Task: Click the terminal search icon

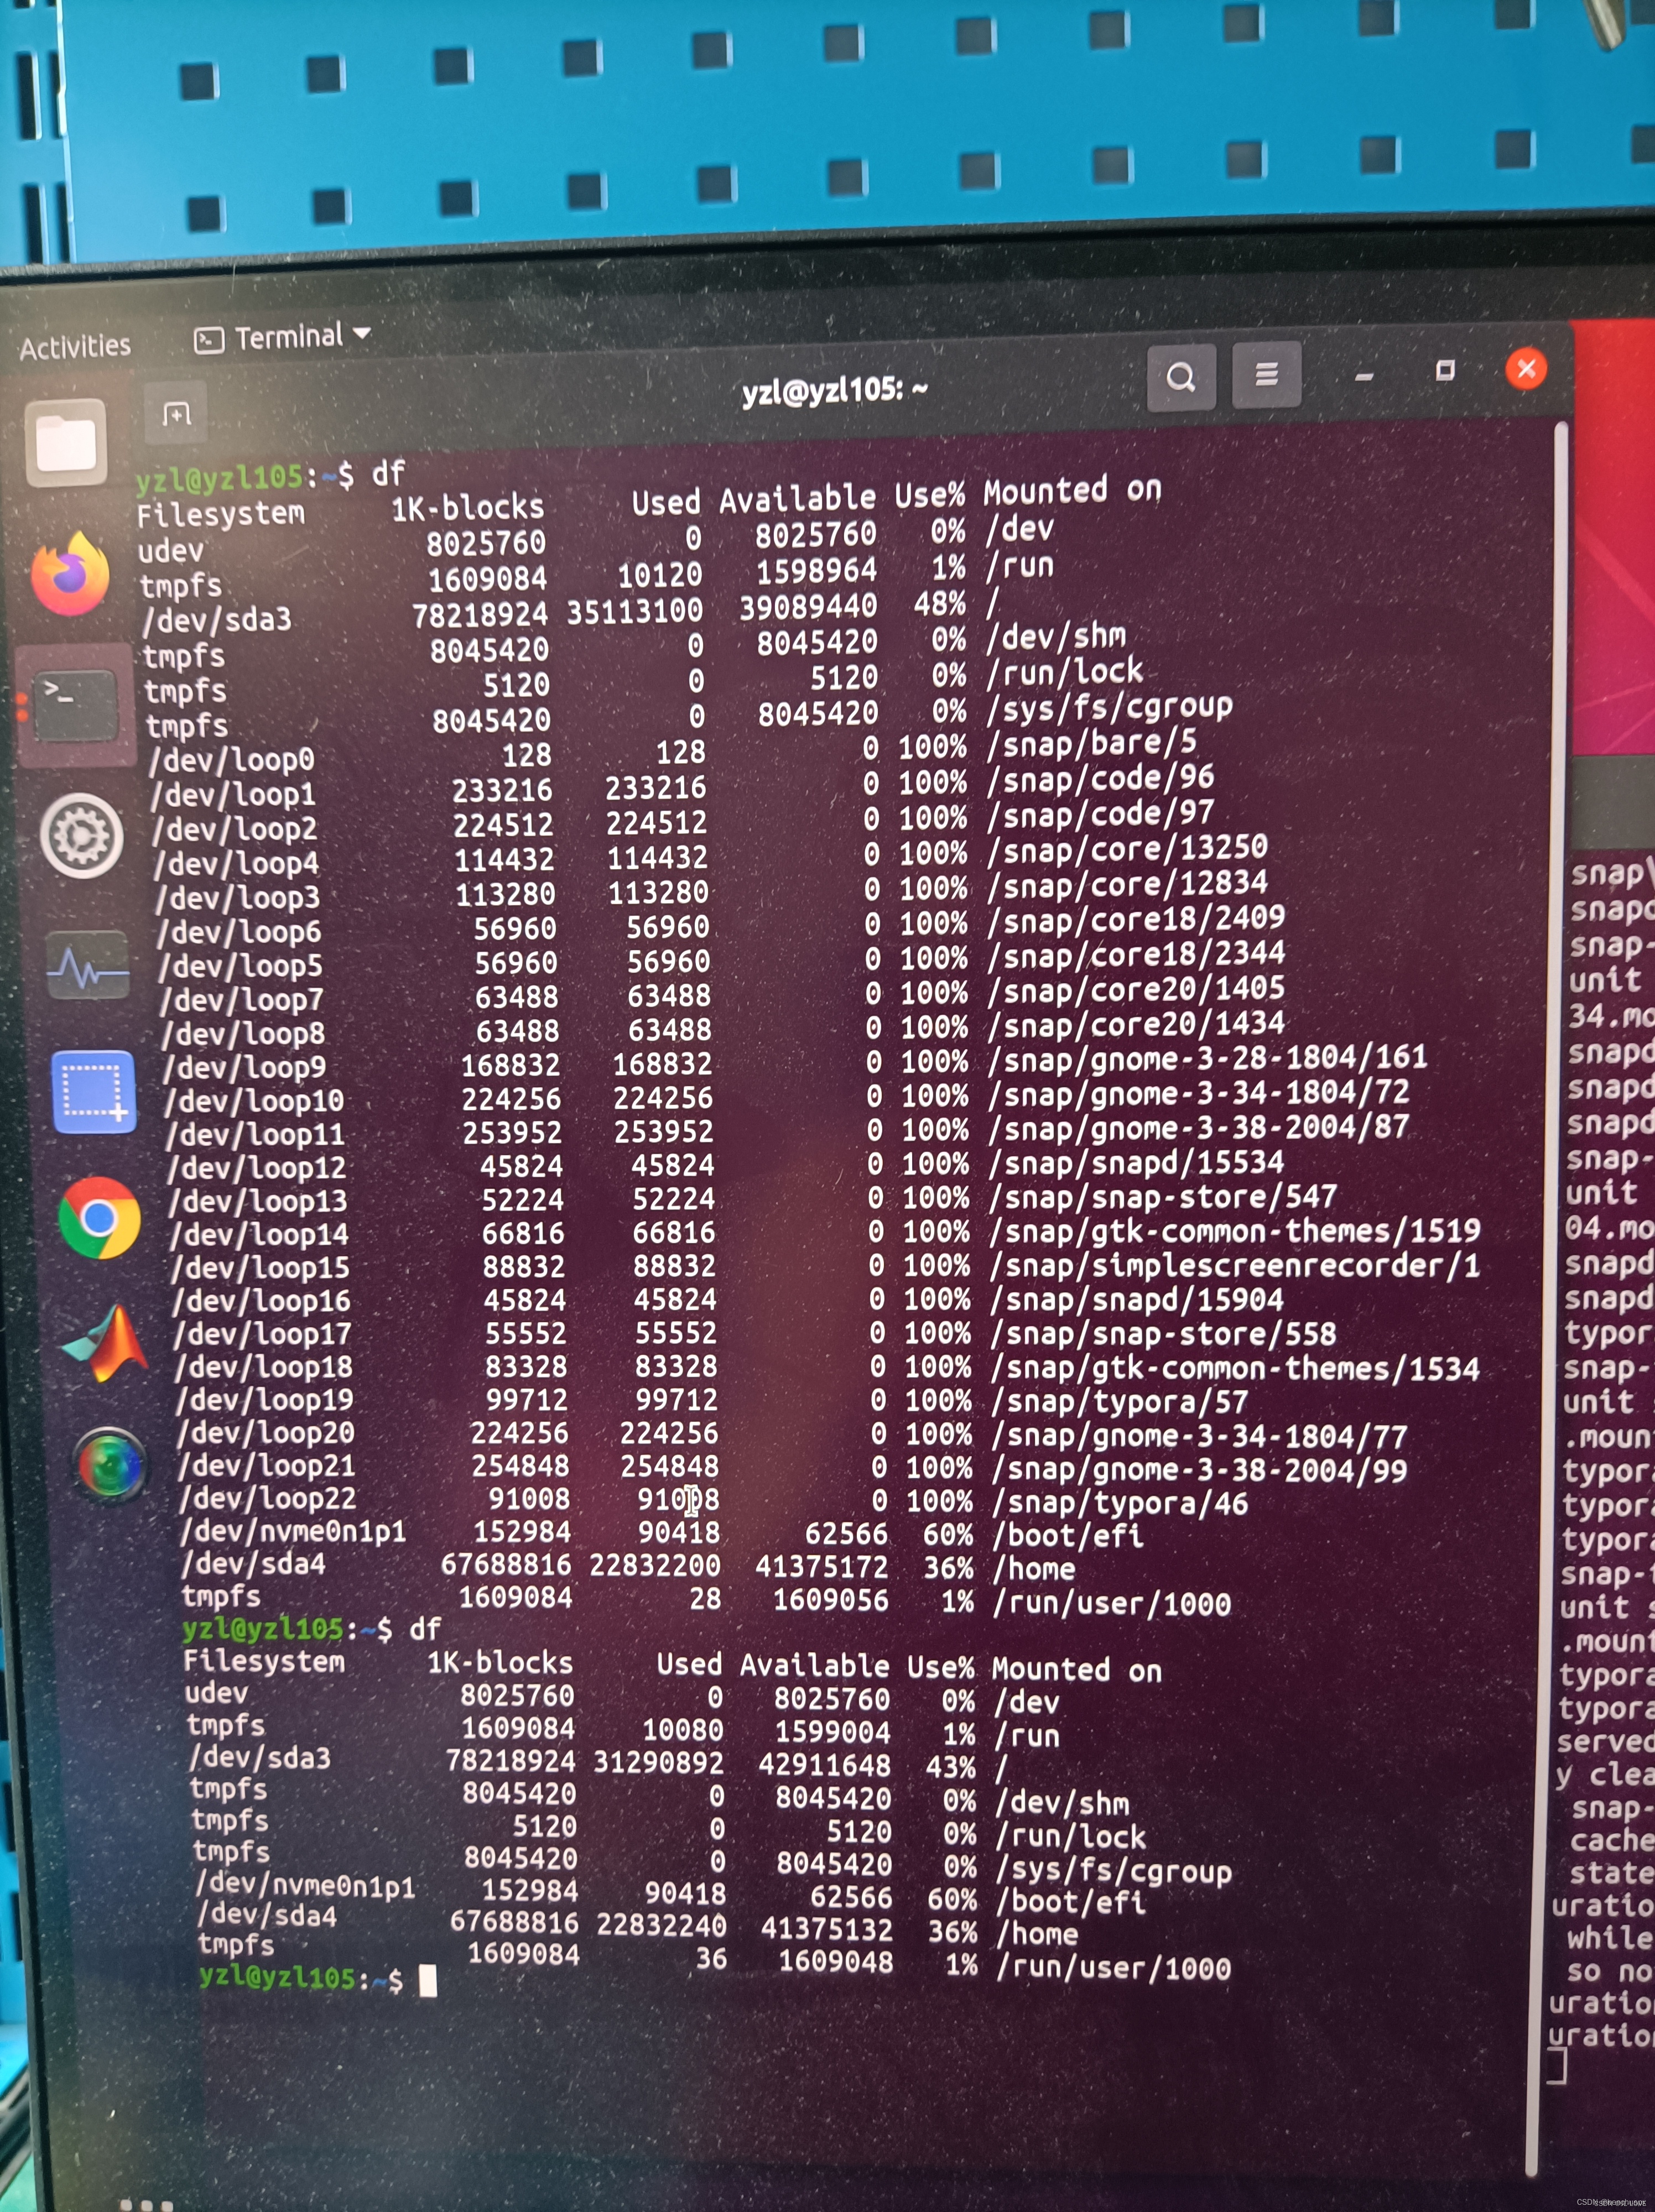Action: tap(1181, 377)
